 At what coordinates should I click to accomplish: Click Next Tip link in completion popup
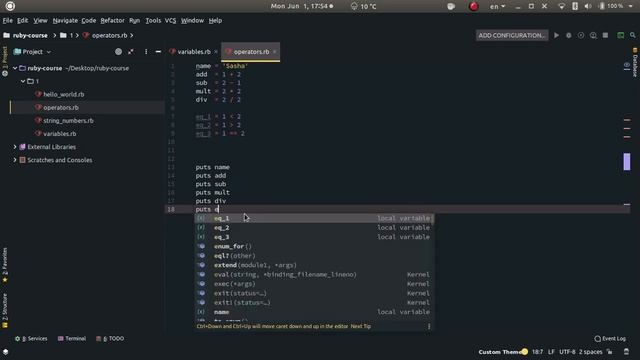pos(360,326)
